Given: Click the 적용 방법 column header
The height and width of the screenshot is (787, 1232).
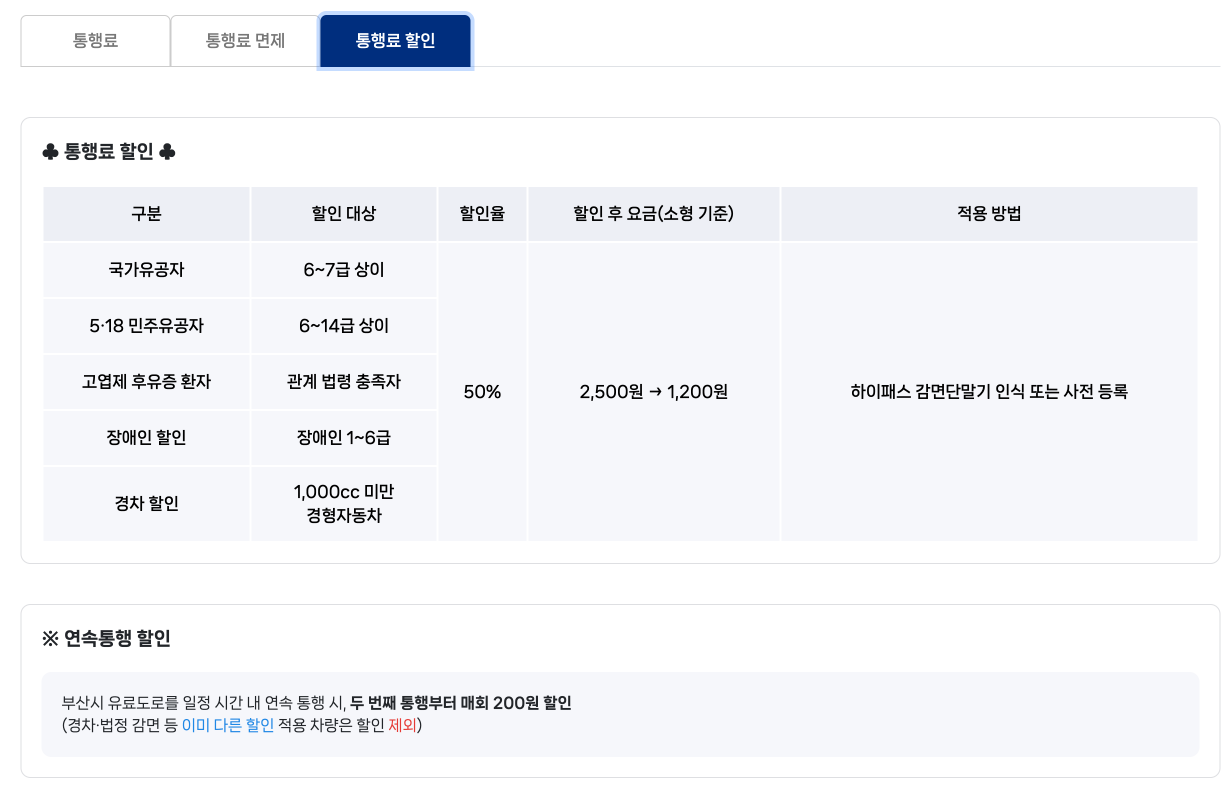Looking at the screenshot, I should [x=989, y=213].
